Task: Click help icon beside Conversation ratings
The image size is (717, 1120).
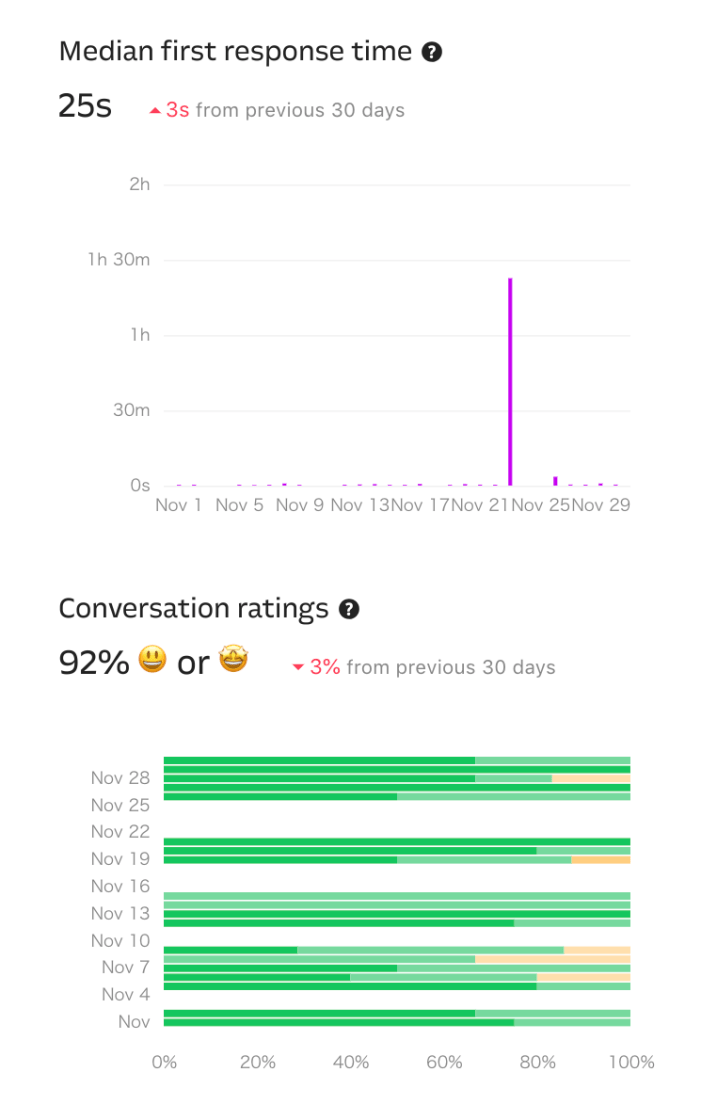Action: coord(349,609)
